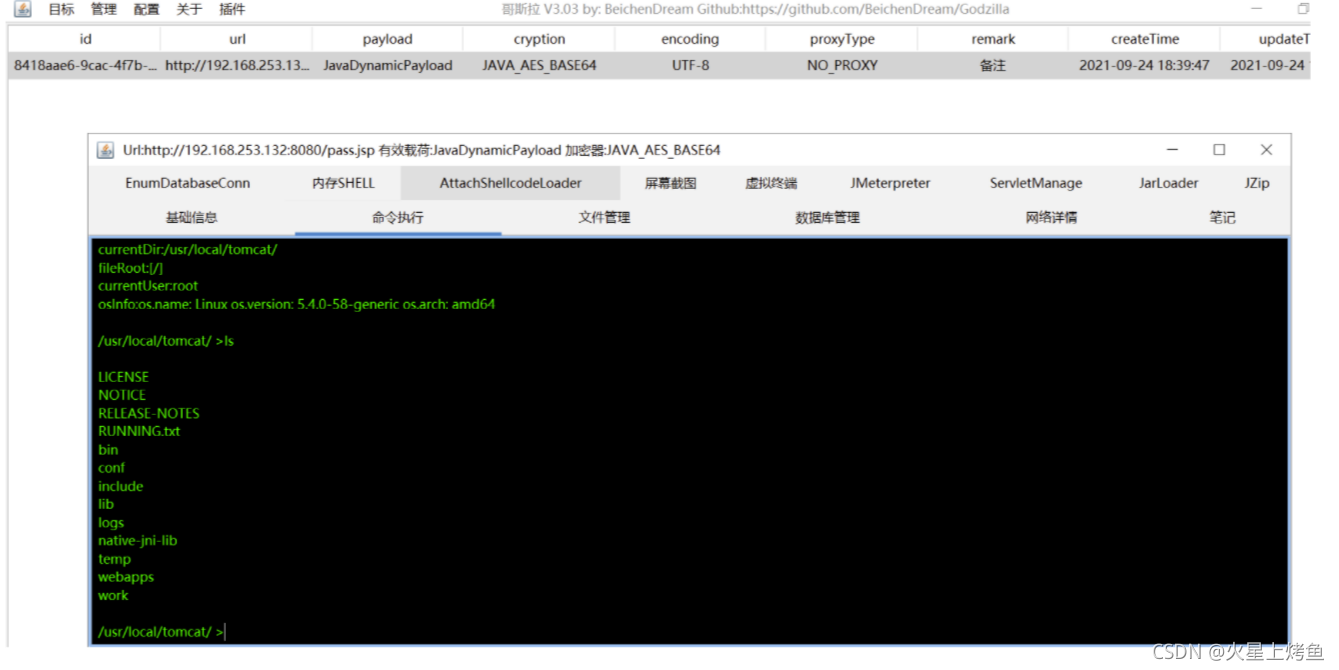Sort shells by id column header
The image size is (1339, 670).
coord(85,39)
